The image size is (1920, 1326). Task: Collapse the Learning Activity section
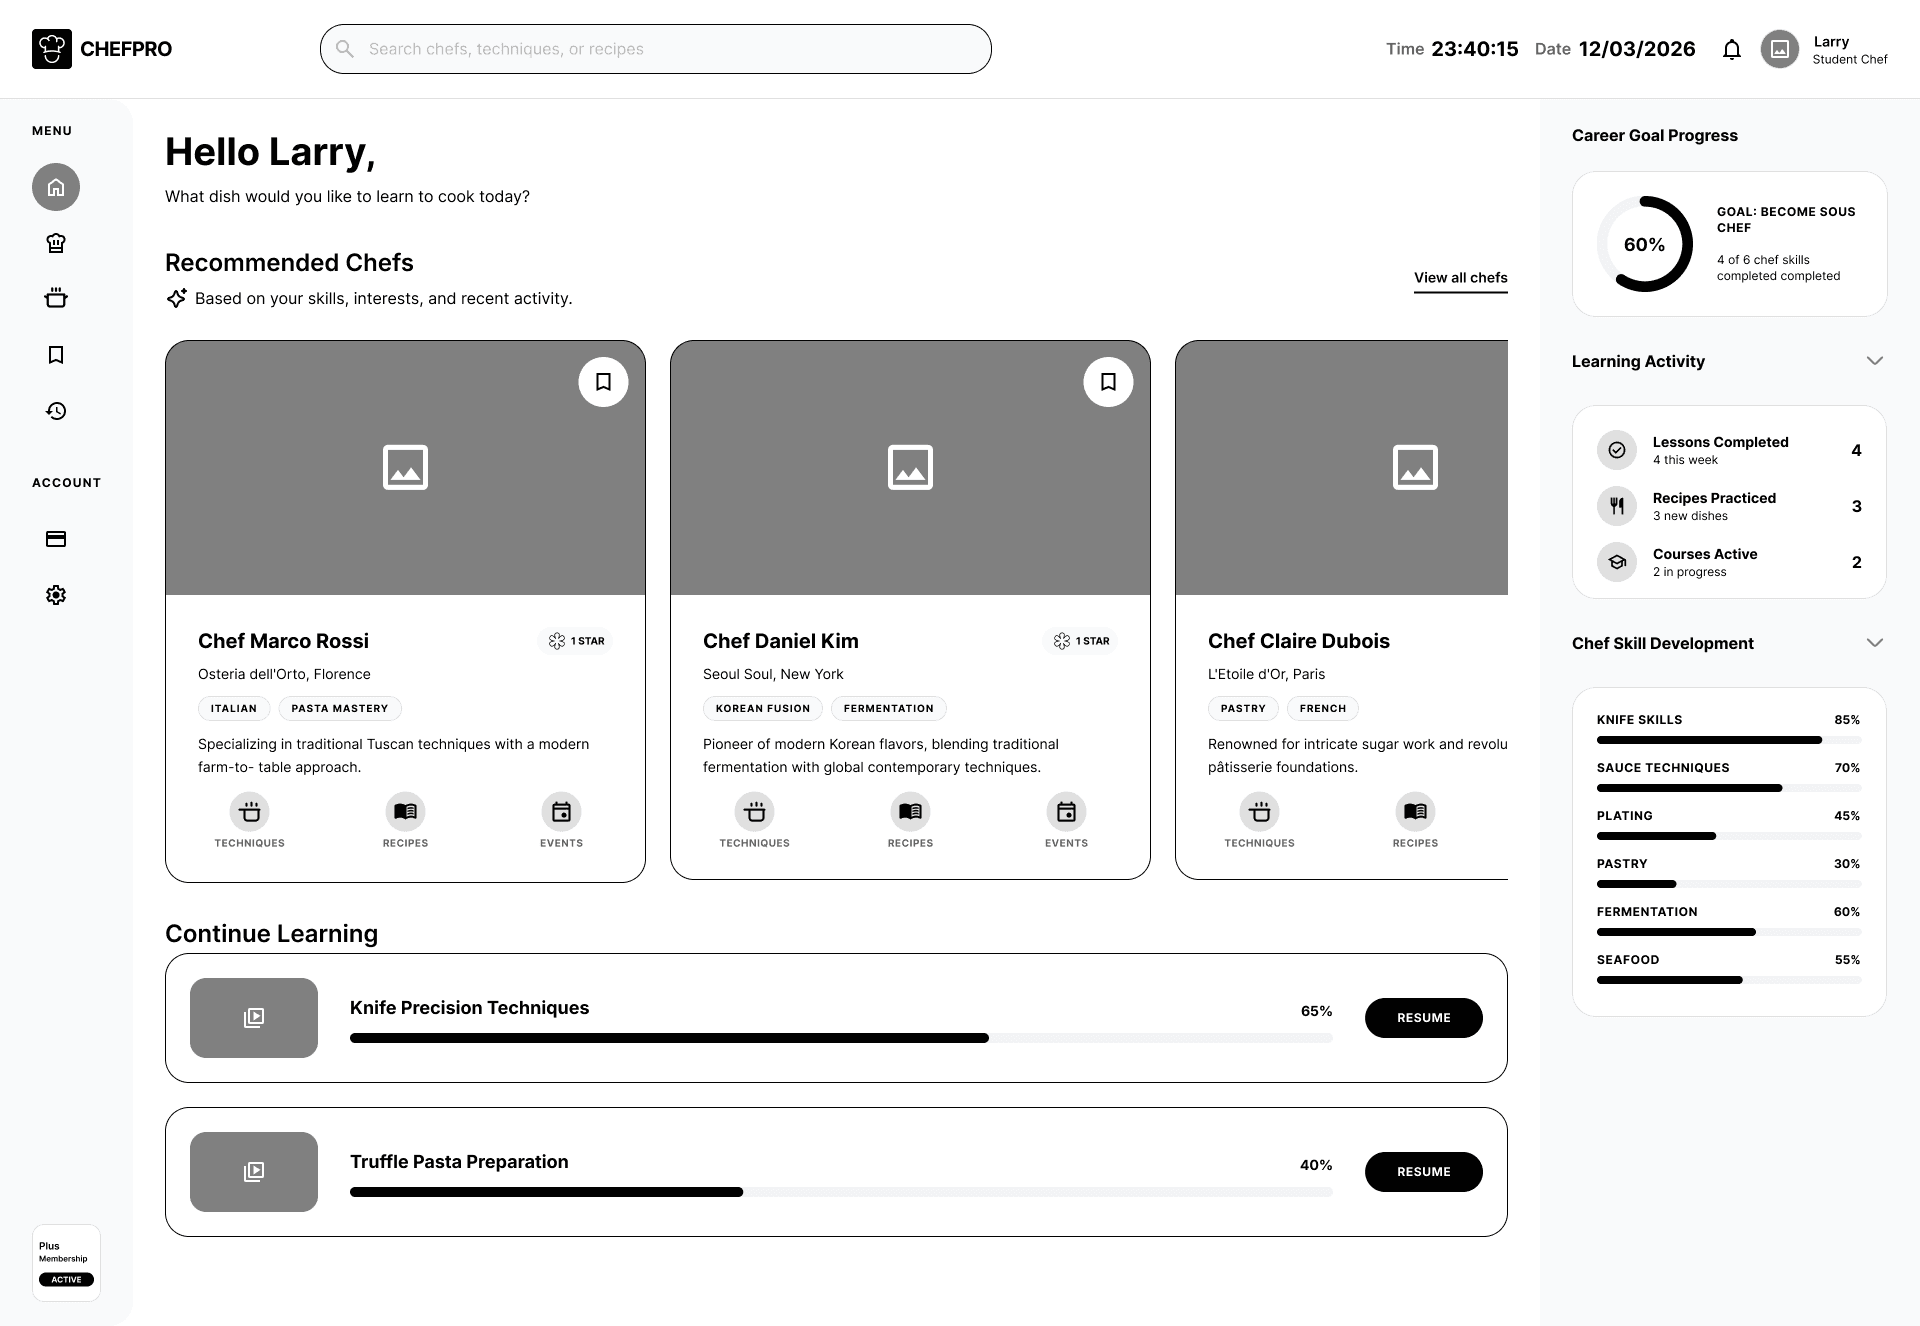pos(1874,361)
